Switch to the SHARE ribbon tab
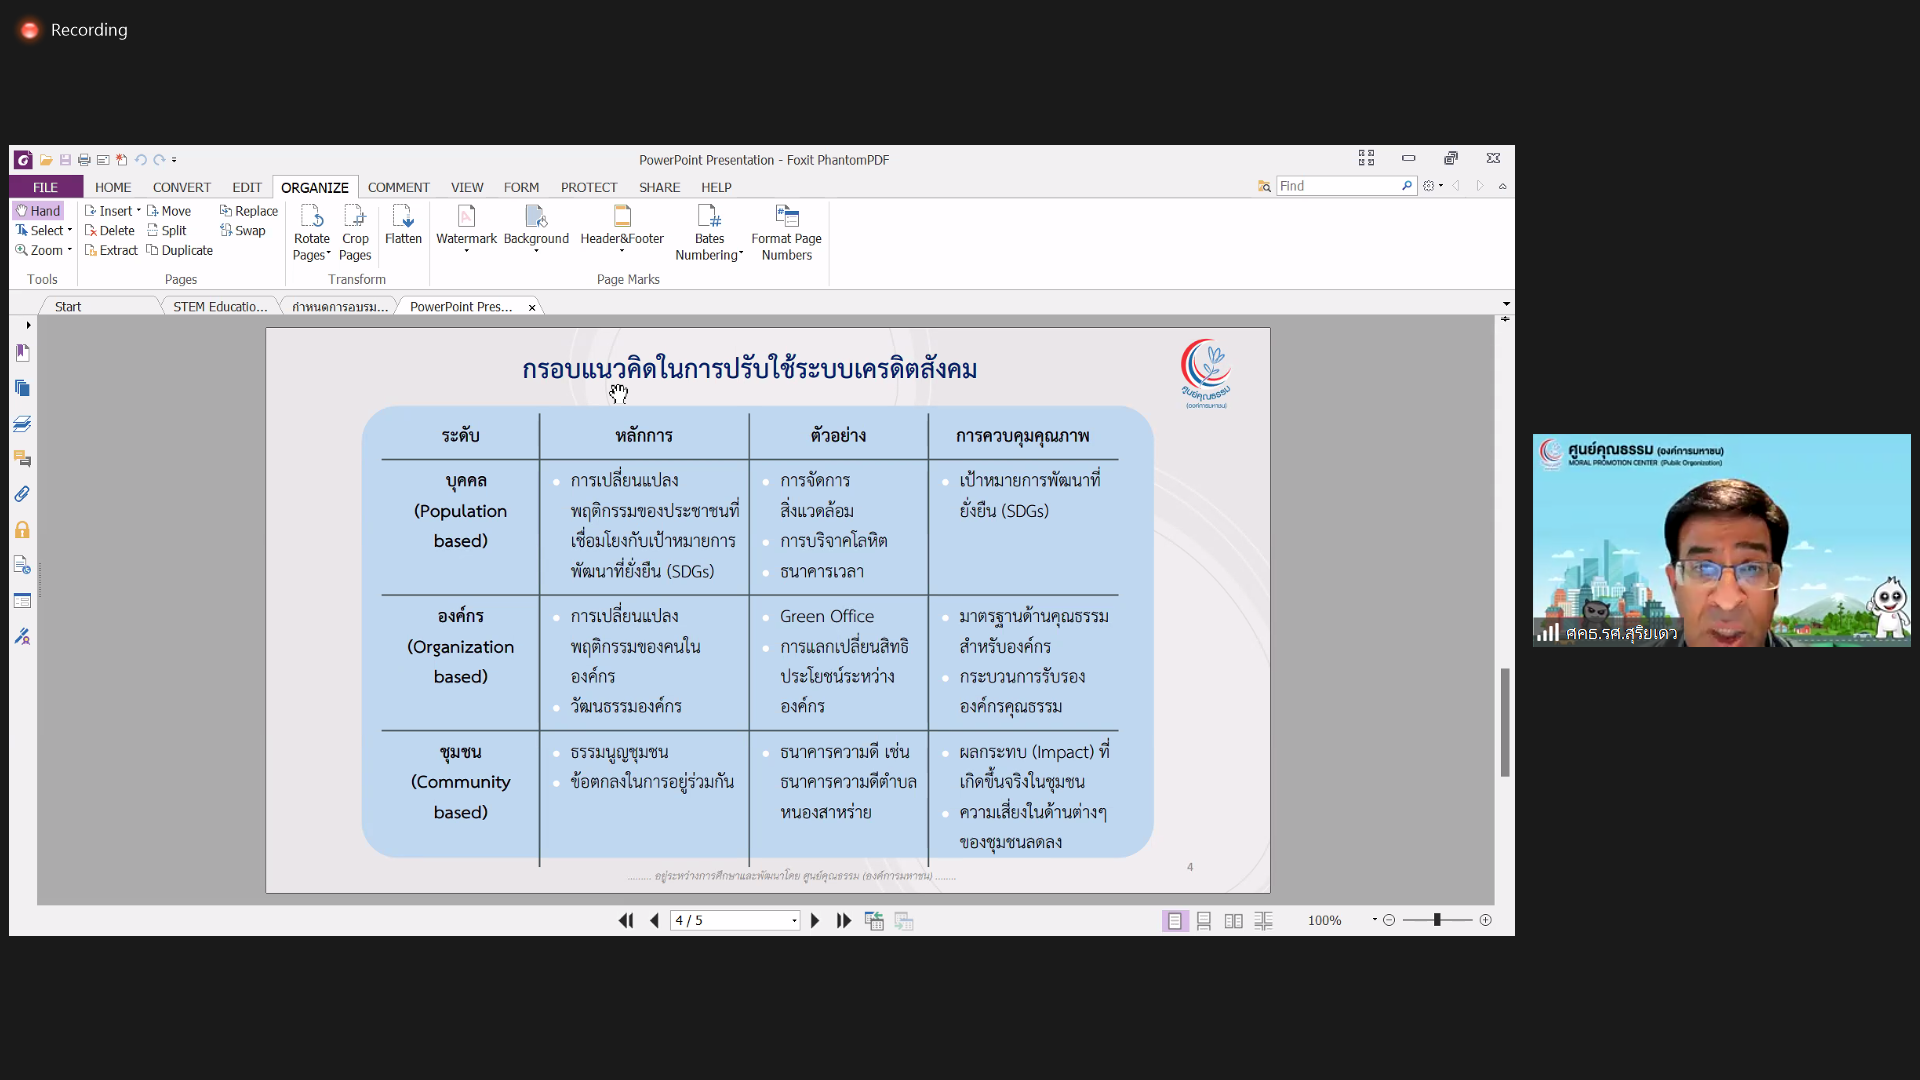The height and width of the screenshot is (1080, 1920). pos(659,187)
